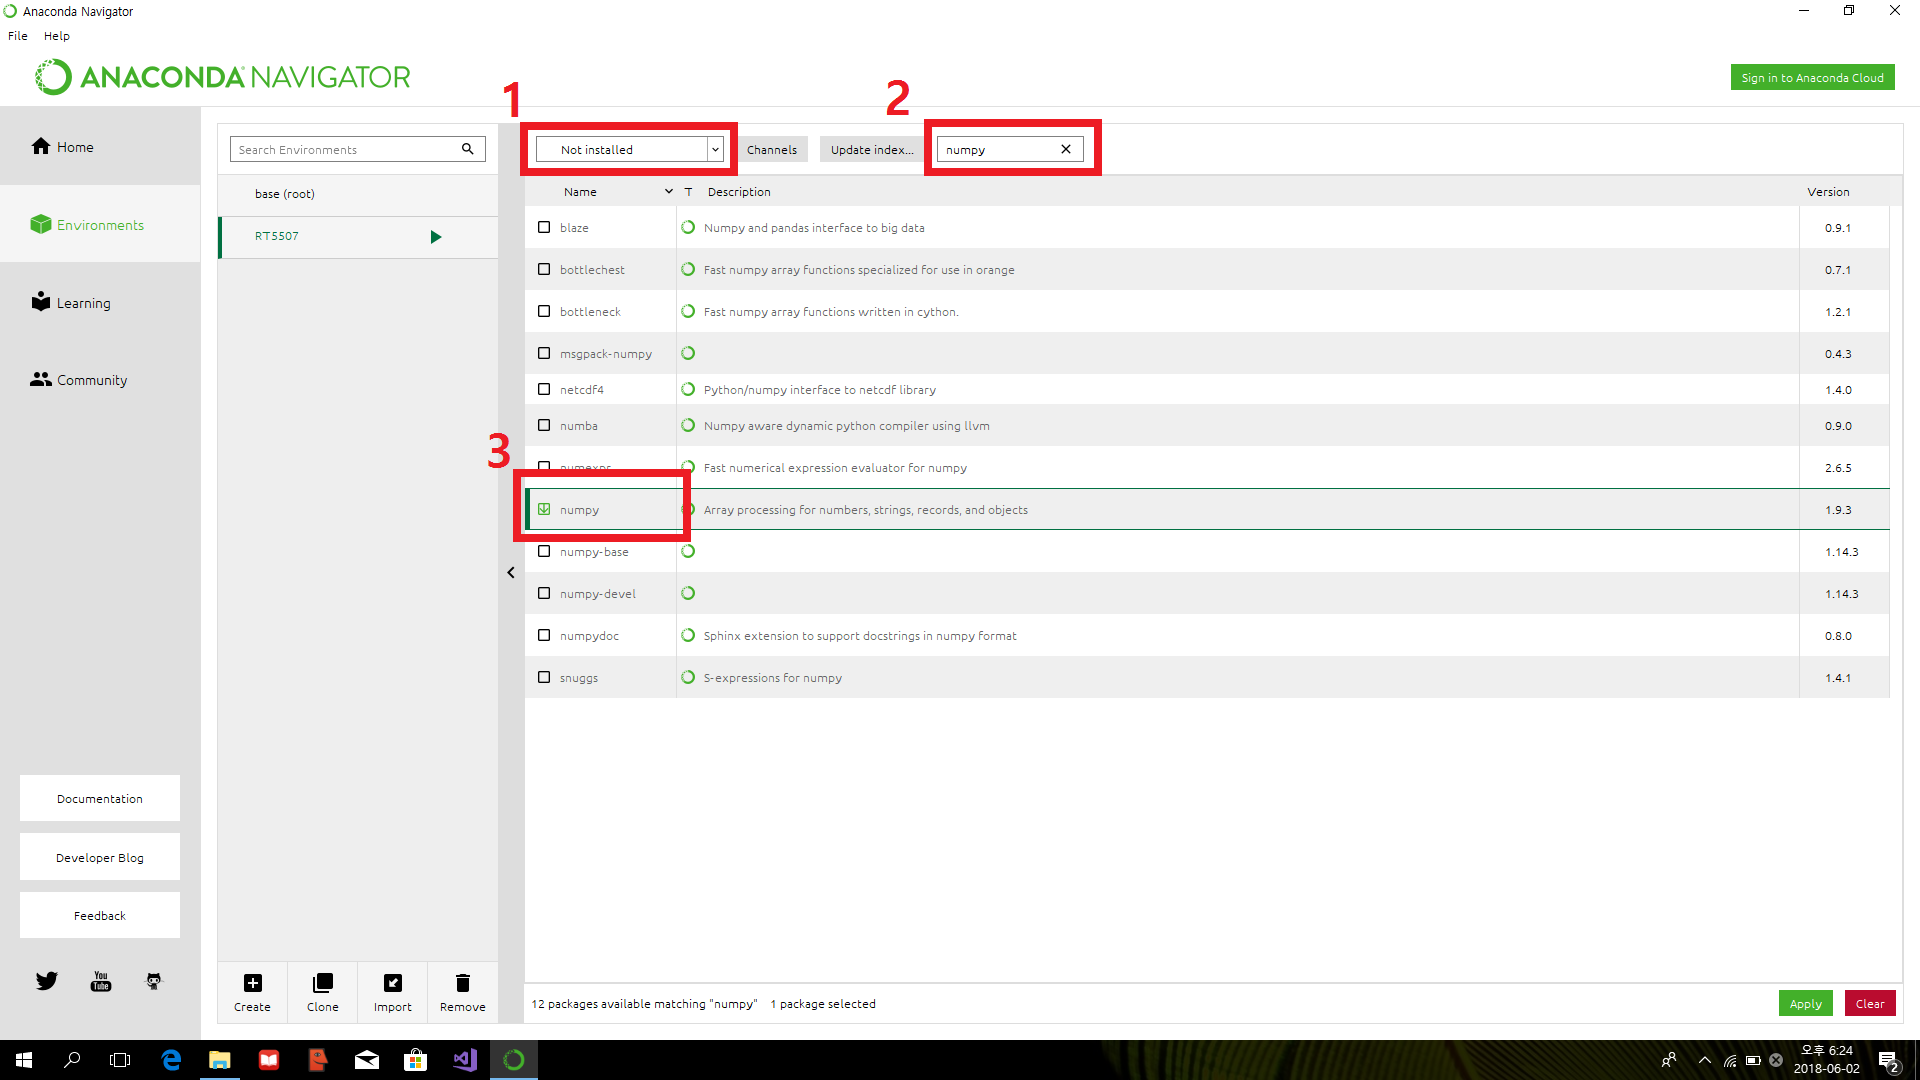This screenshot has width=1920, height=1080.
Task: Check the bottlechest package checkbox
Action: coord(544,269)
